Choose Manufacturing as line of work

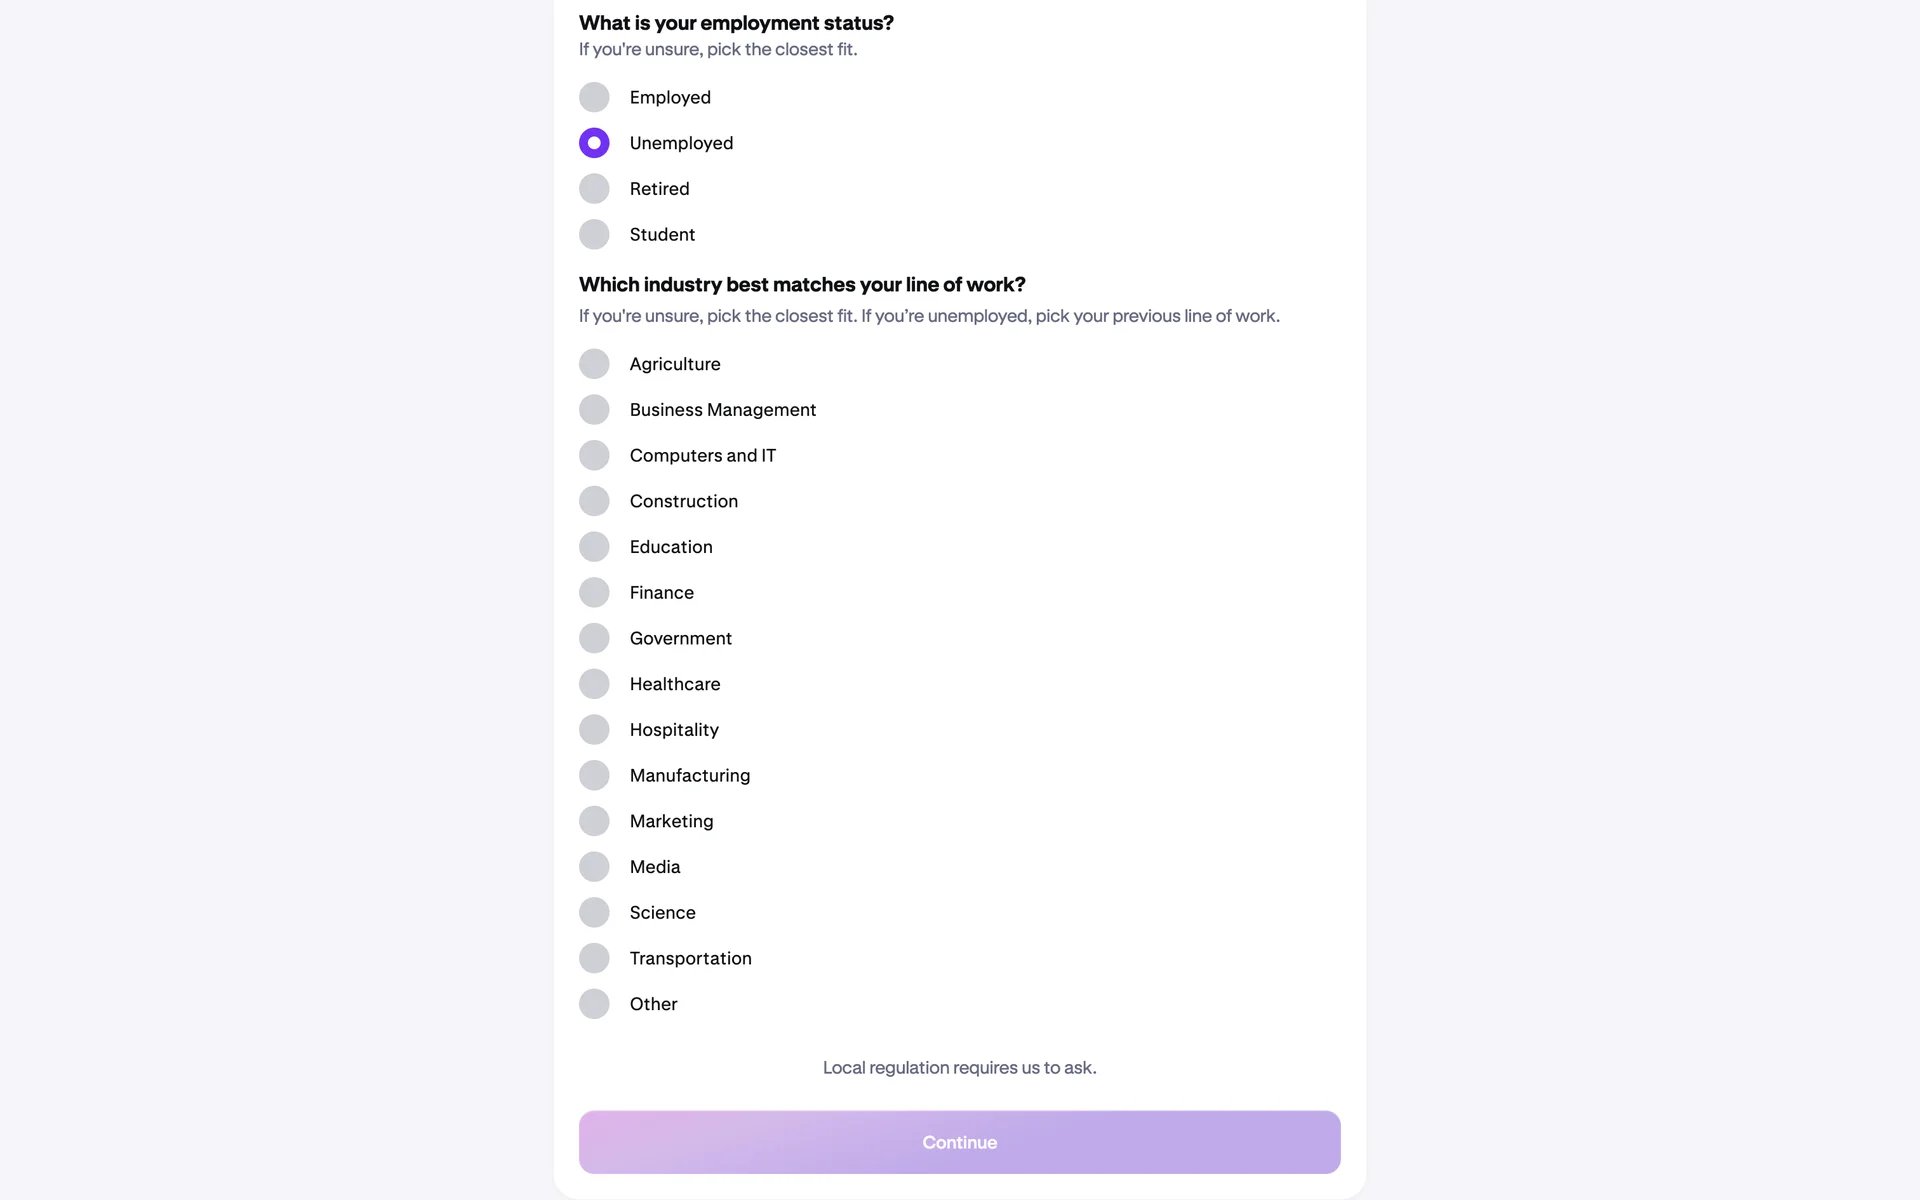point(594,775)
